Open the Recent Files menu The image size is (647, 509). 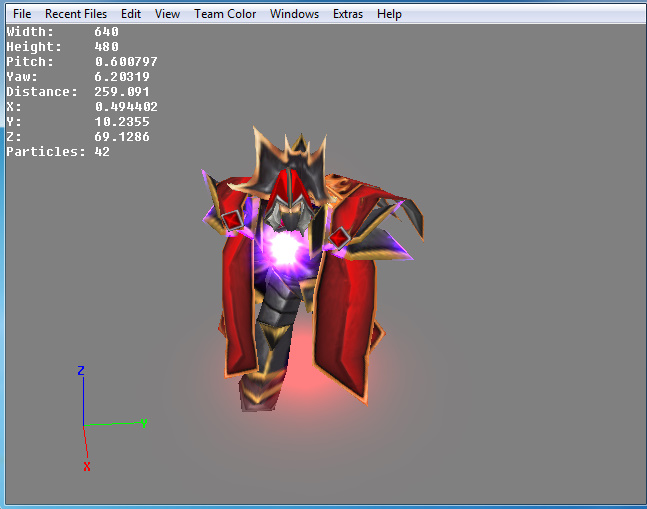pyautogui.click(x=76, y=14)
